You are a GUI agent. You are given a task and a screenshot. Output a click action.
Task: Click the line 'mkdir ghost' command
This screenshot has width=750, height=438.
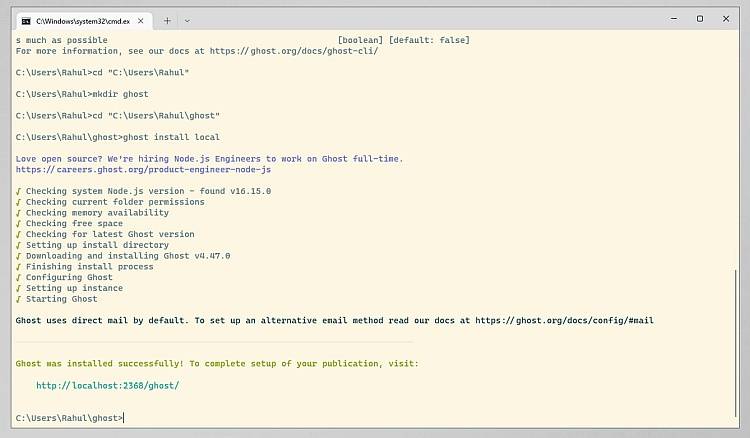(82, 94)
